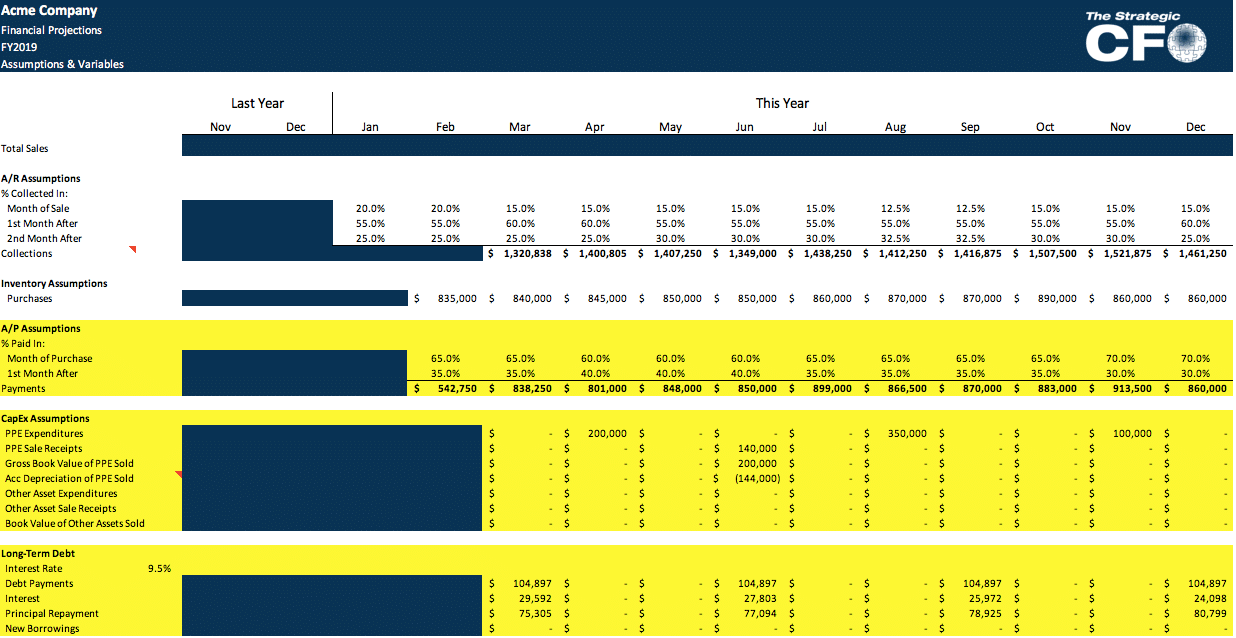Image resolution: width=1236 pixels, height=638 pixels.
Task: Click August Month of Sale 12.5%
Action: [895, 208]
